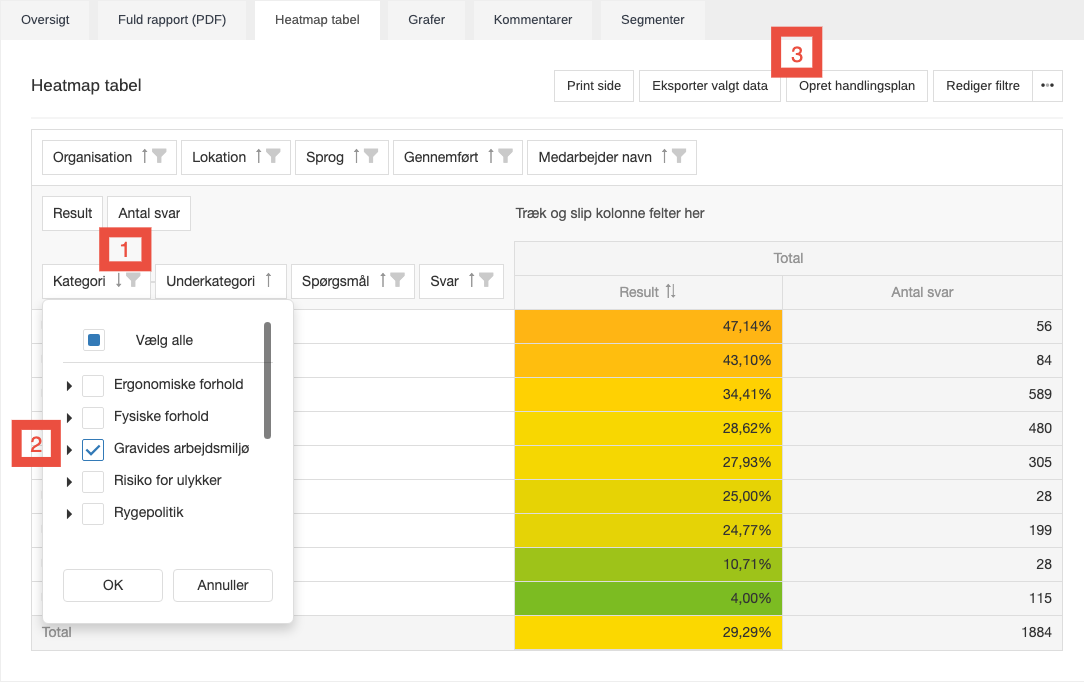Expand the Gravides arbejdsmiljø tree node
The image size is (1084, 682).
pyautogui.click(x=69, y=450)
